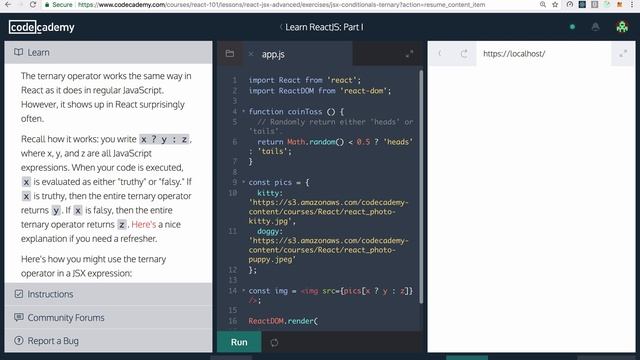Fold the pics object at line 9

click(x=244, y=182)
